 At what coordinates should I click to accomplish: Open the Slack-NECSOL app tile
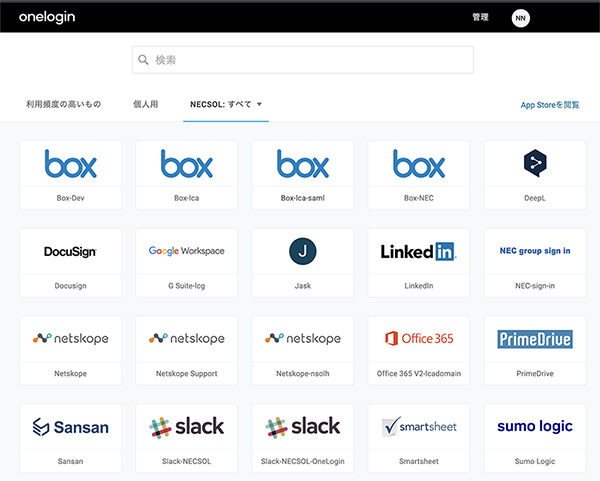(186, 438)
